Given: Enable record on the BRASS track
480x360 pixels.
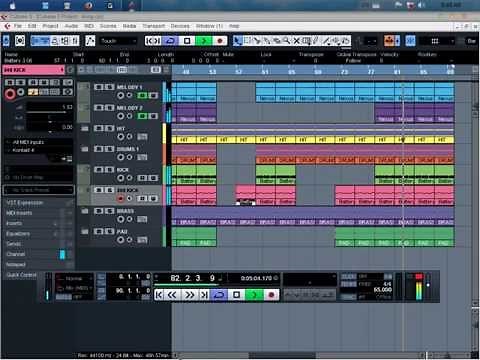Looking at the screenshot, I should tap(121, 219).
